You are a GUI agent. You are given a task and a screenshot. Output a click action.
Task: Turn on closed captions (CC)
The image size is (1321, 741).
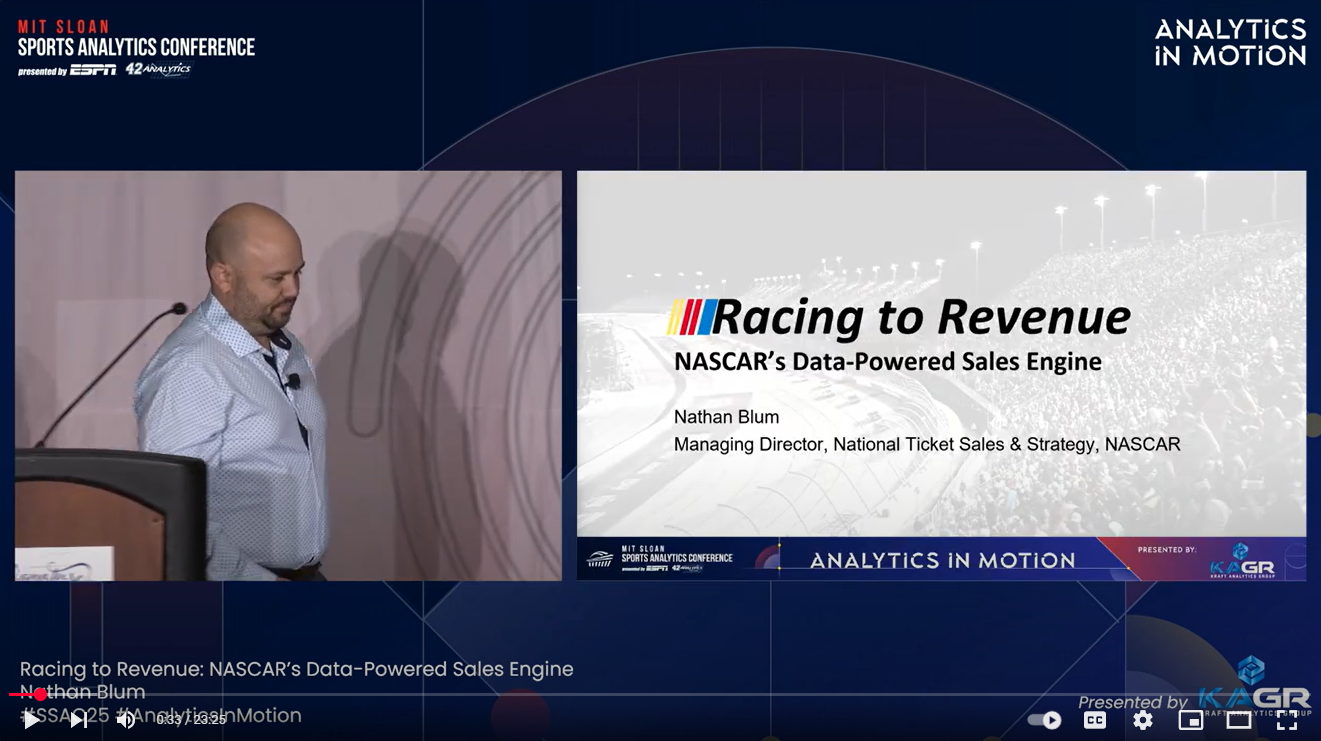pyautogui.click(x=1095, y=720)
